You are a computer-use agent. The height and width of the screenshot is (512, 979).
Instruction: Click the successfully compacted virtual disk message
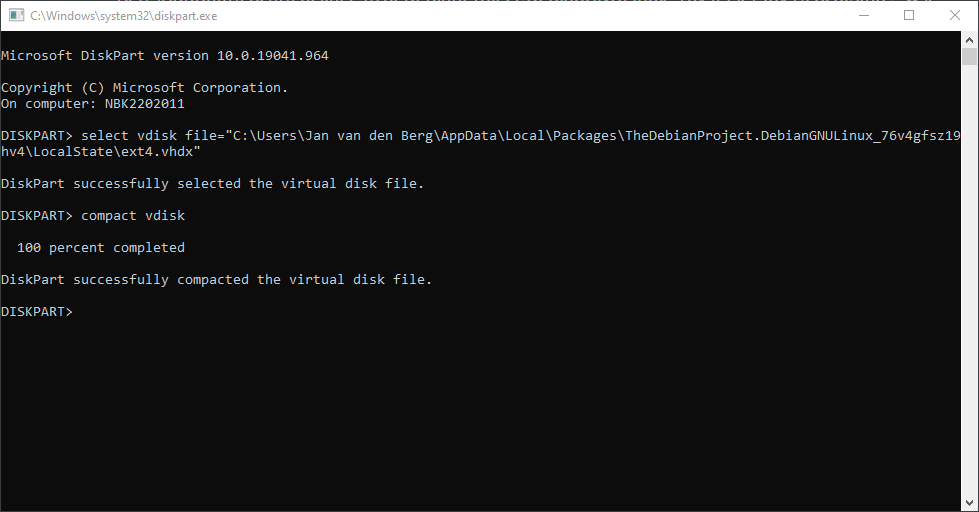[x=216, y=279]
